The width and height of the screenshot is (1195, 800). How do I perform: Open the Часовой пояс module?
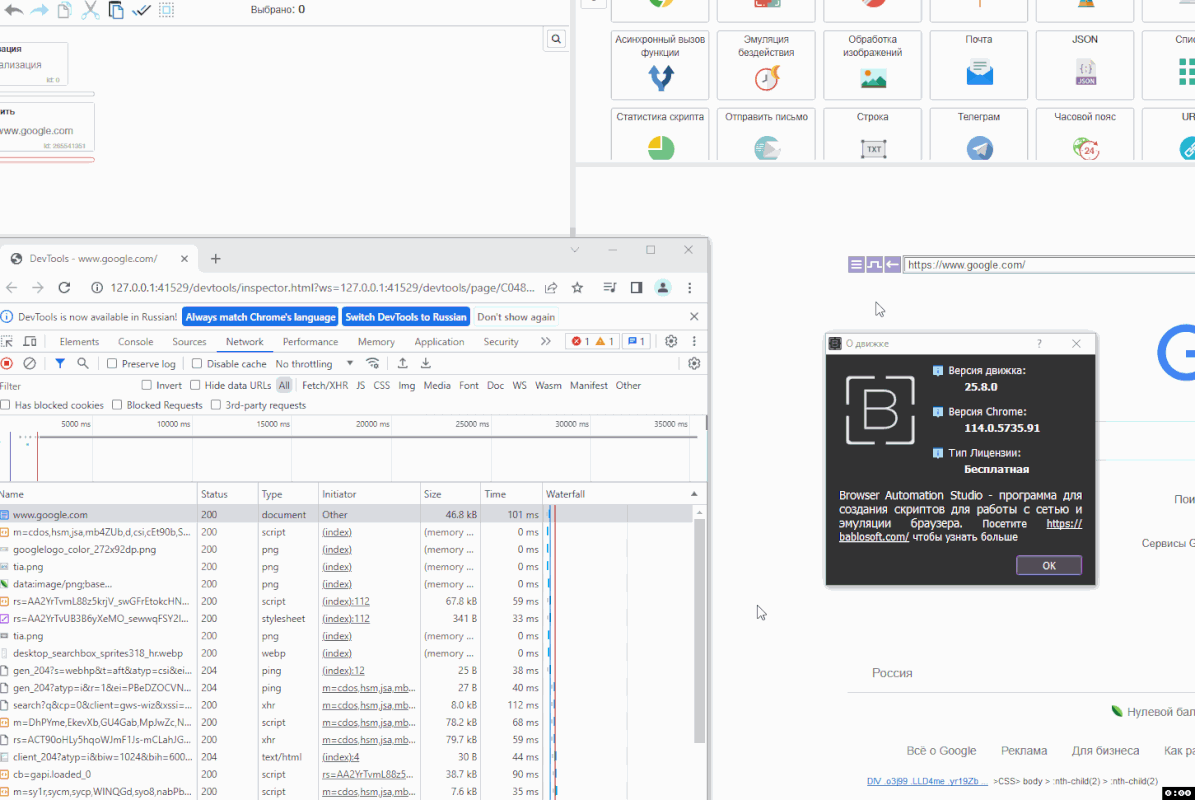(x=1085, y=135)
